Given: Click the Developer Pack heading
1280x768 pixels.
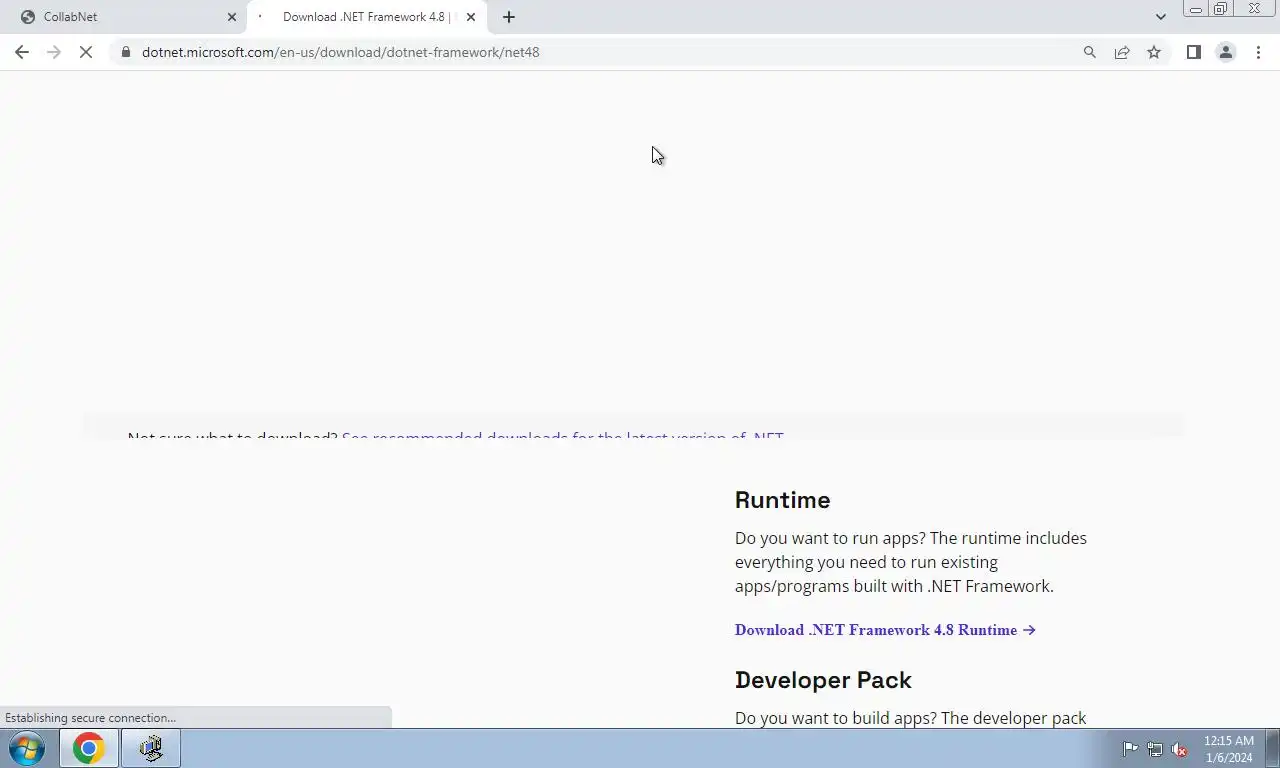Looking at the screenshot, I should click(823, 680).
